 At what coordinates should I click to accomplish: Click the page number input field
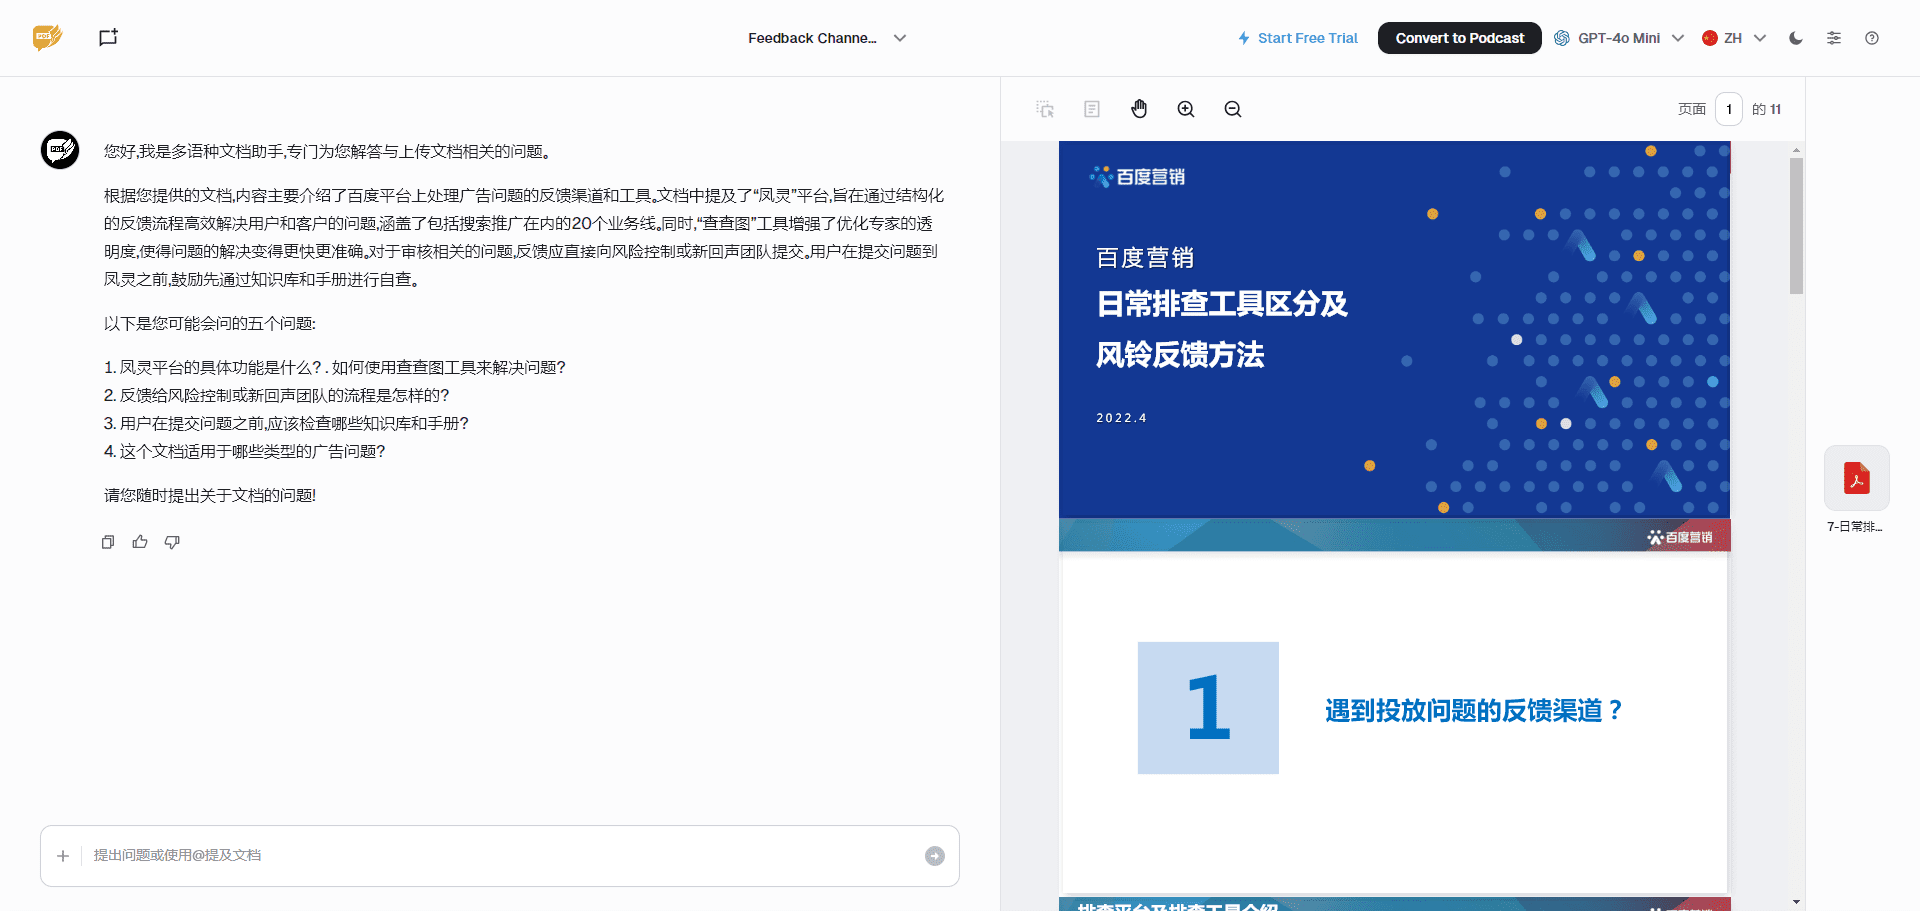(x=1729, y=109)
